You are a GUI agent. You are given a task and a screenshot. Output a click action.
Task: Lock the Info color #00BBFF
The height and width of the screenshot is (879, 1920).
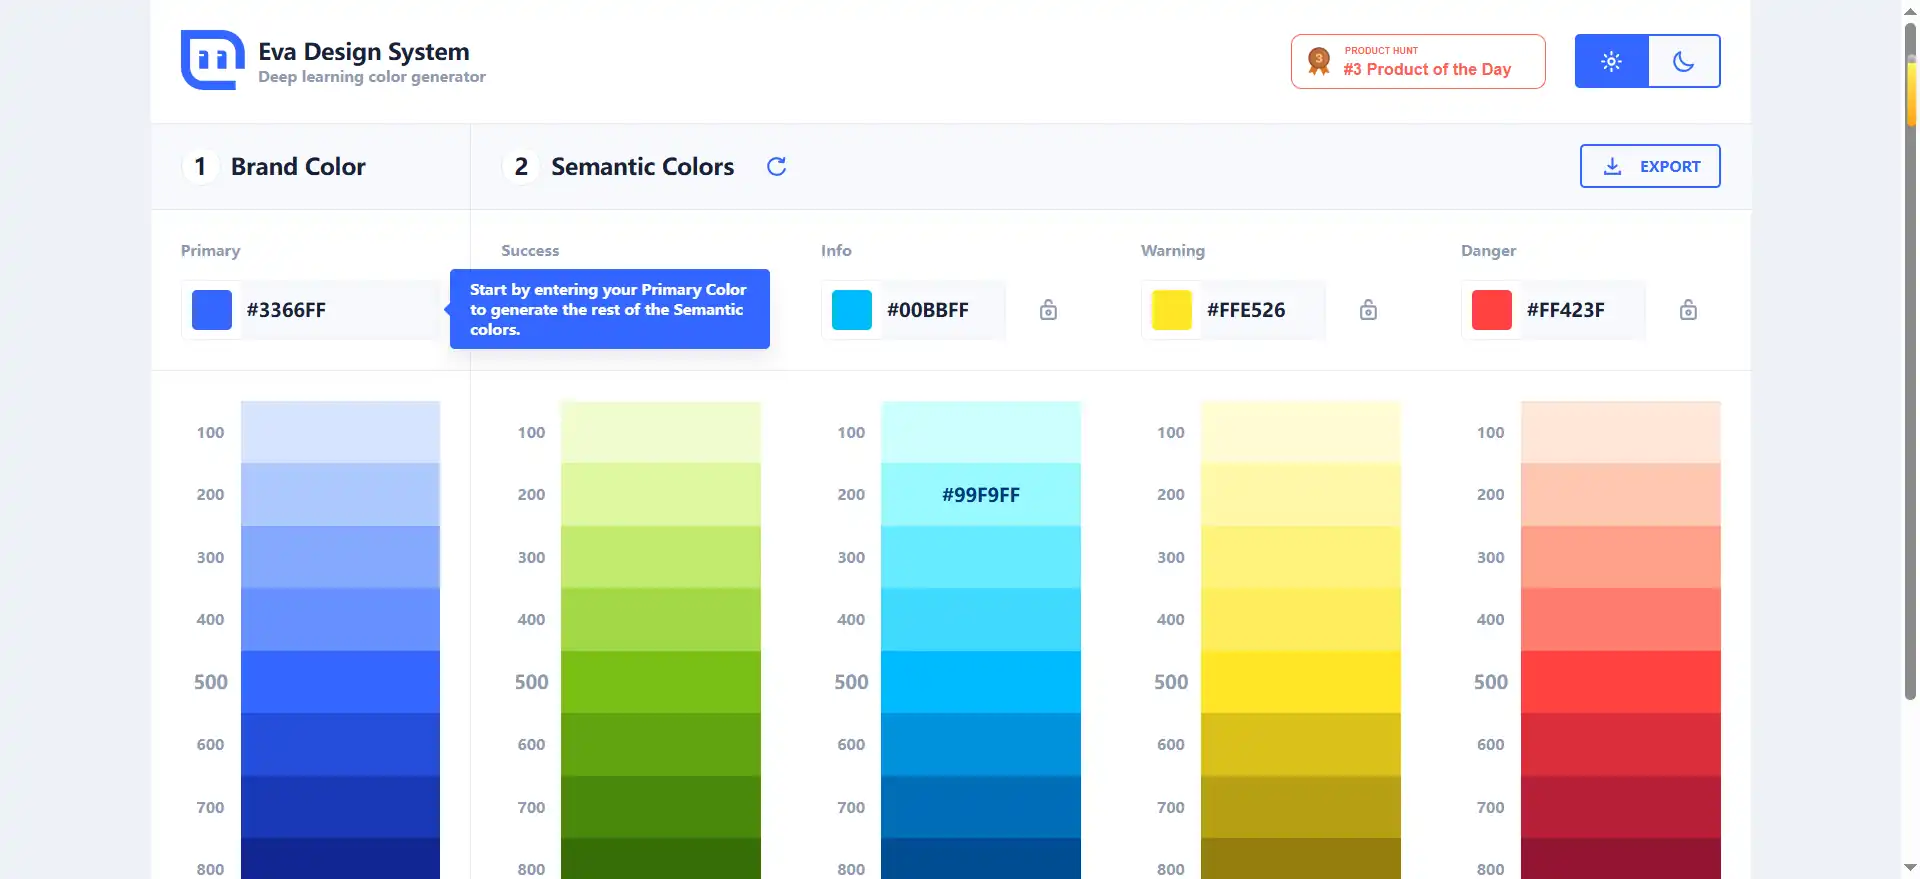[x=1048, y=310]
